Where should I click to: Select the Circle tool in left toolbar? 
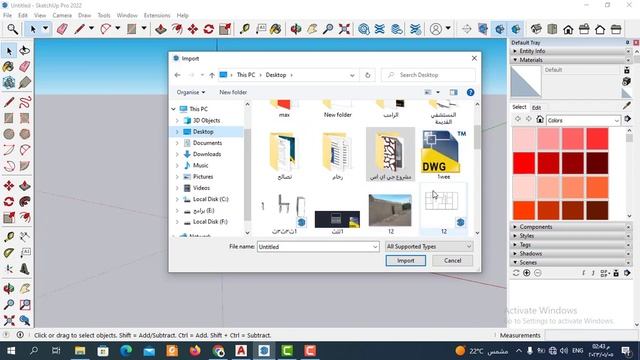click(9, 134)
